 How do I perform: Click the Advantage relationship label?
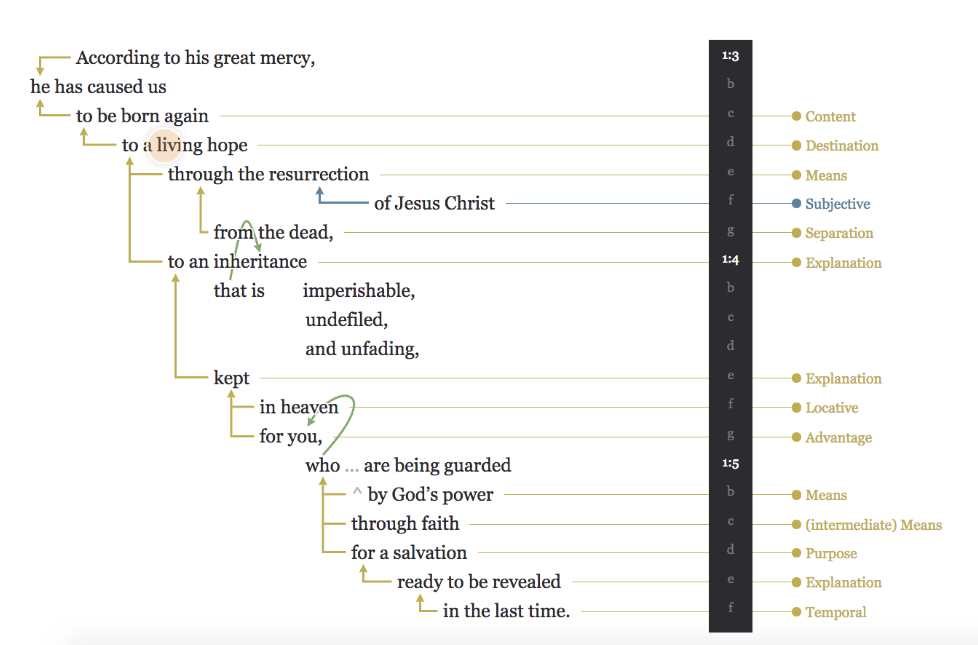click(838, 438)
